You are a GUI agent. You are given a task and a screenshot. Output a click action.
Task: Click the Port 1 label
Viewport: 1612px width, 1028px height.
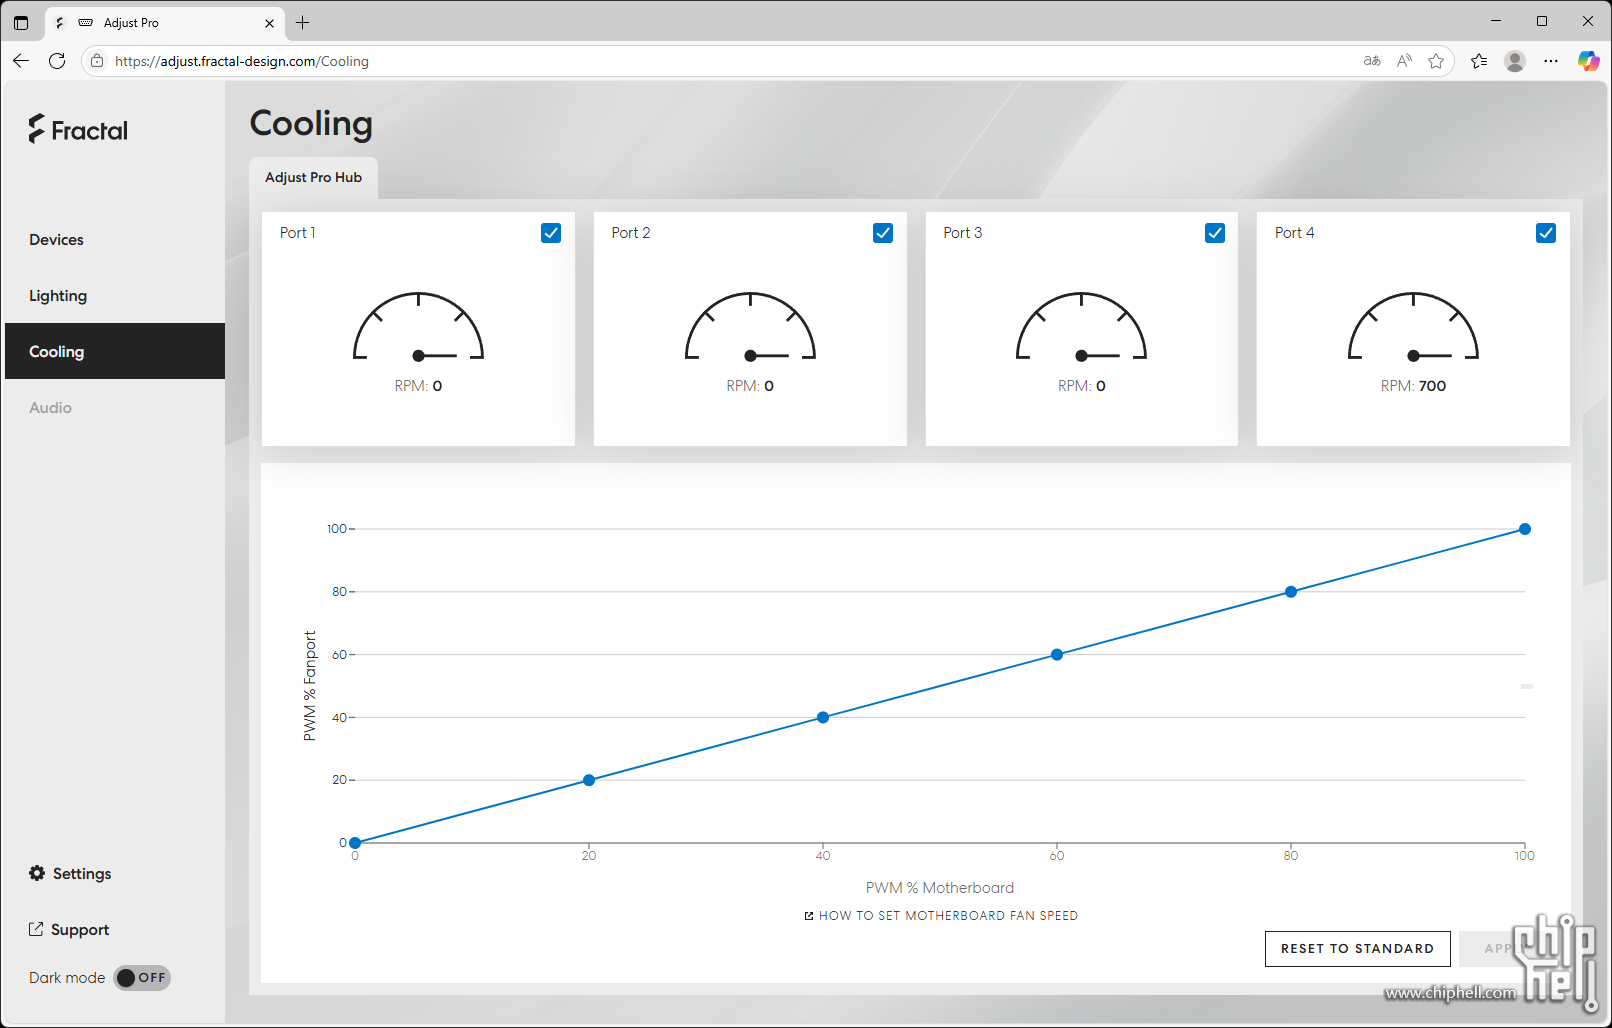(x=297, y=232)
